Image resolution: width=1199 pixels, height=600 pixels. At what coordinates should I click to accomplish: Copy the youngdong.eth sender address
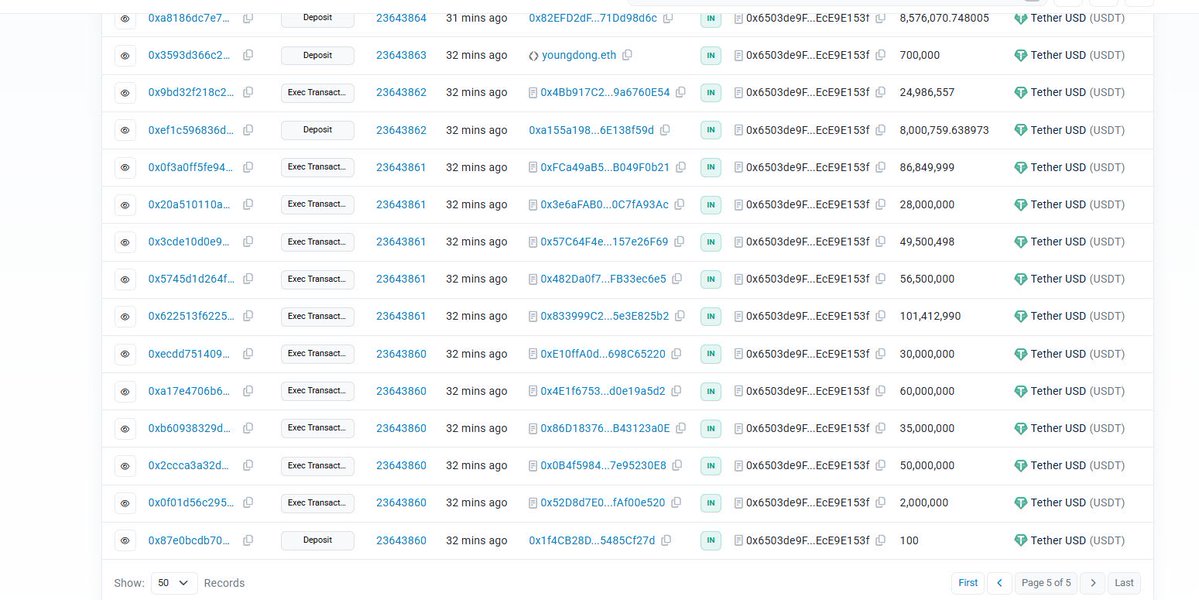(627, 55)
